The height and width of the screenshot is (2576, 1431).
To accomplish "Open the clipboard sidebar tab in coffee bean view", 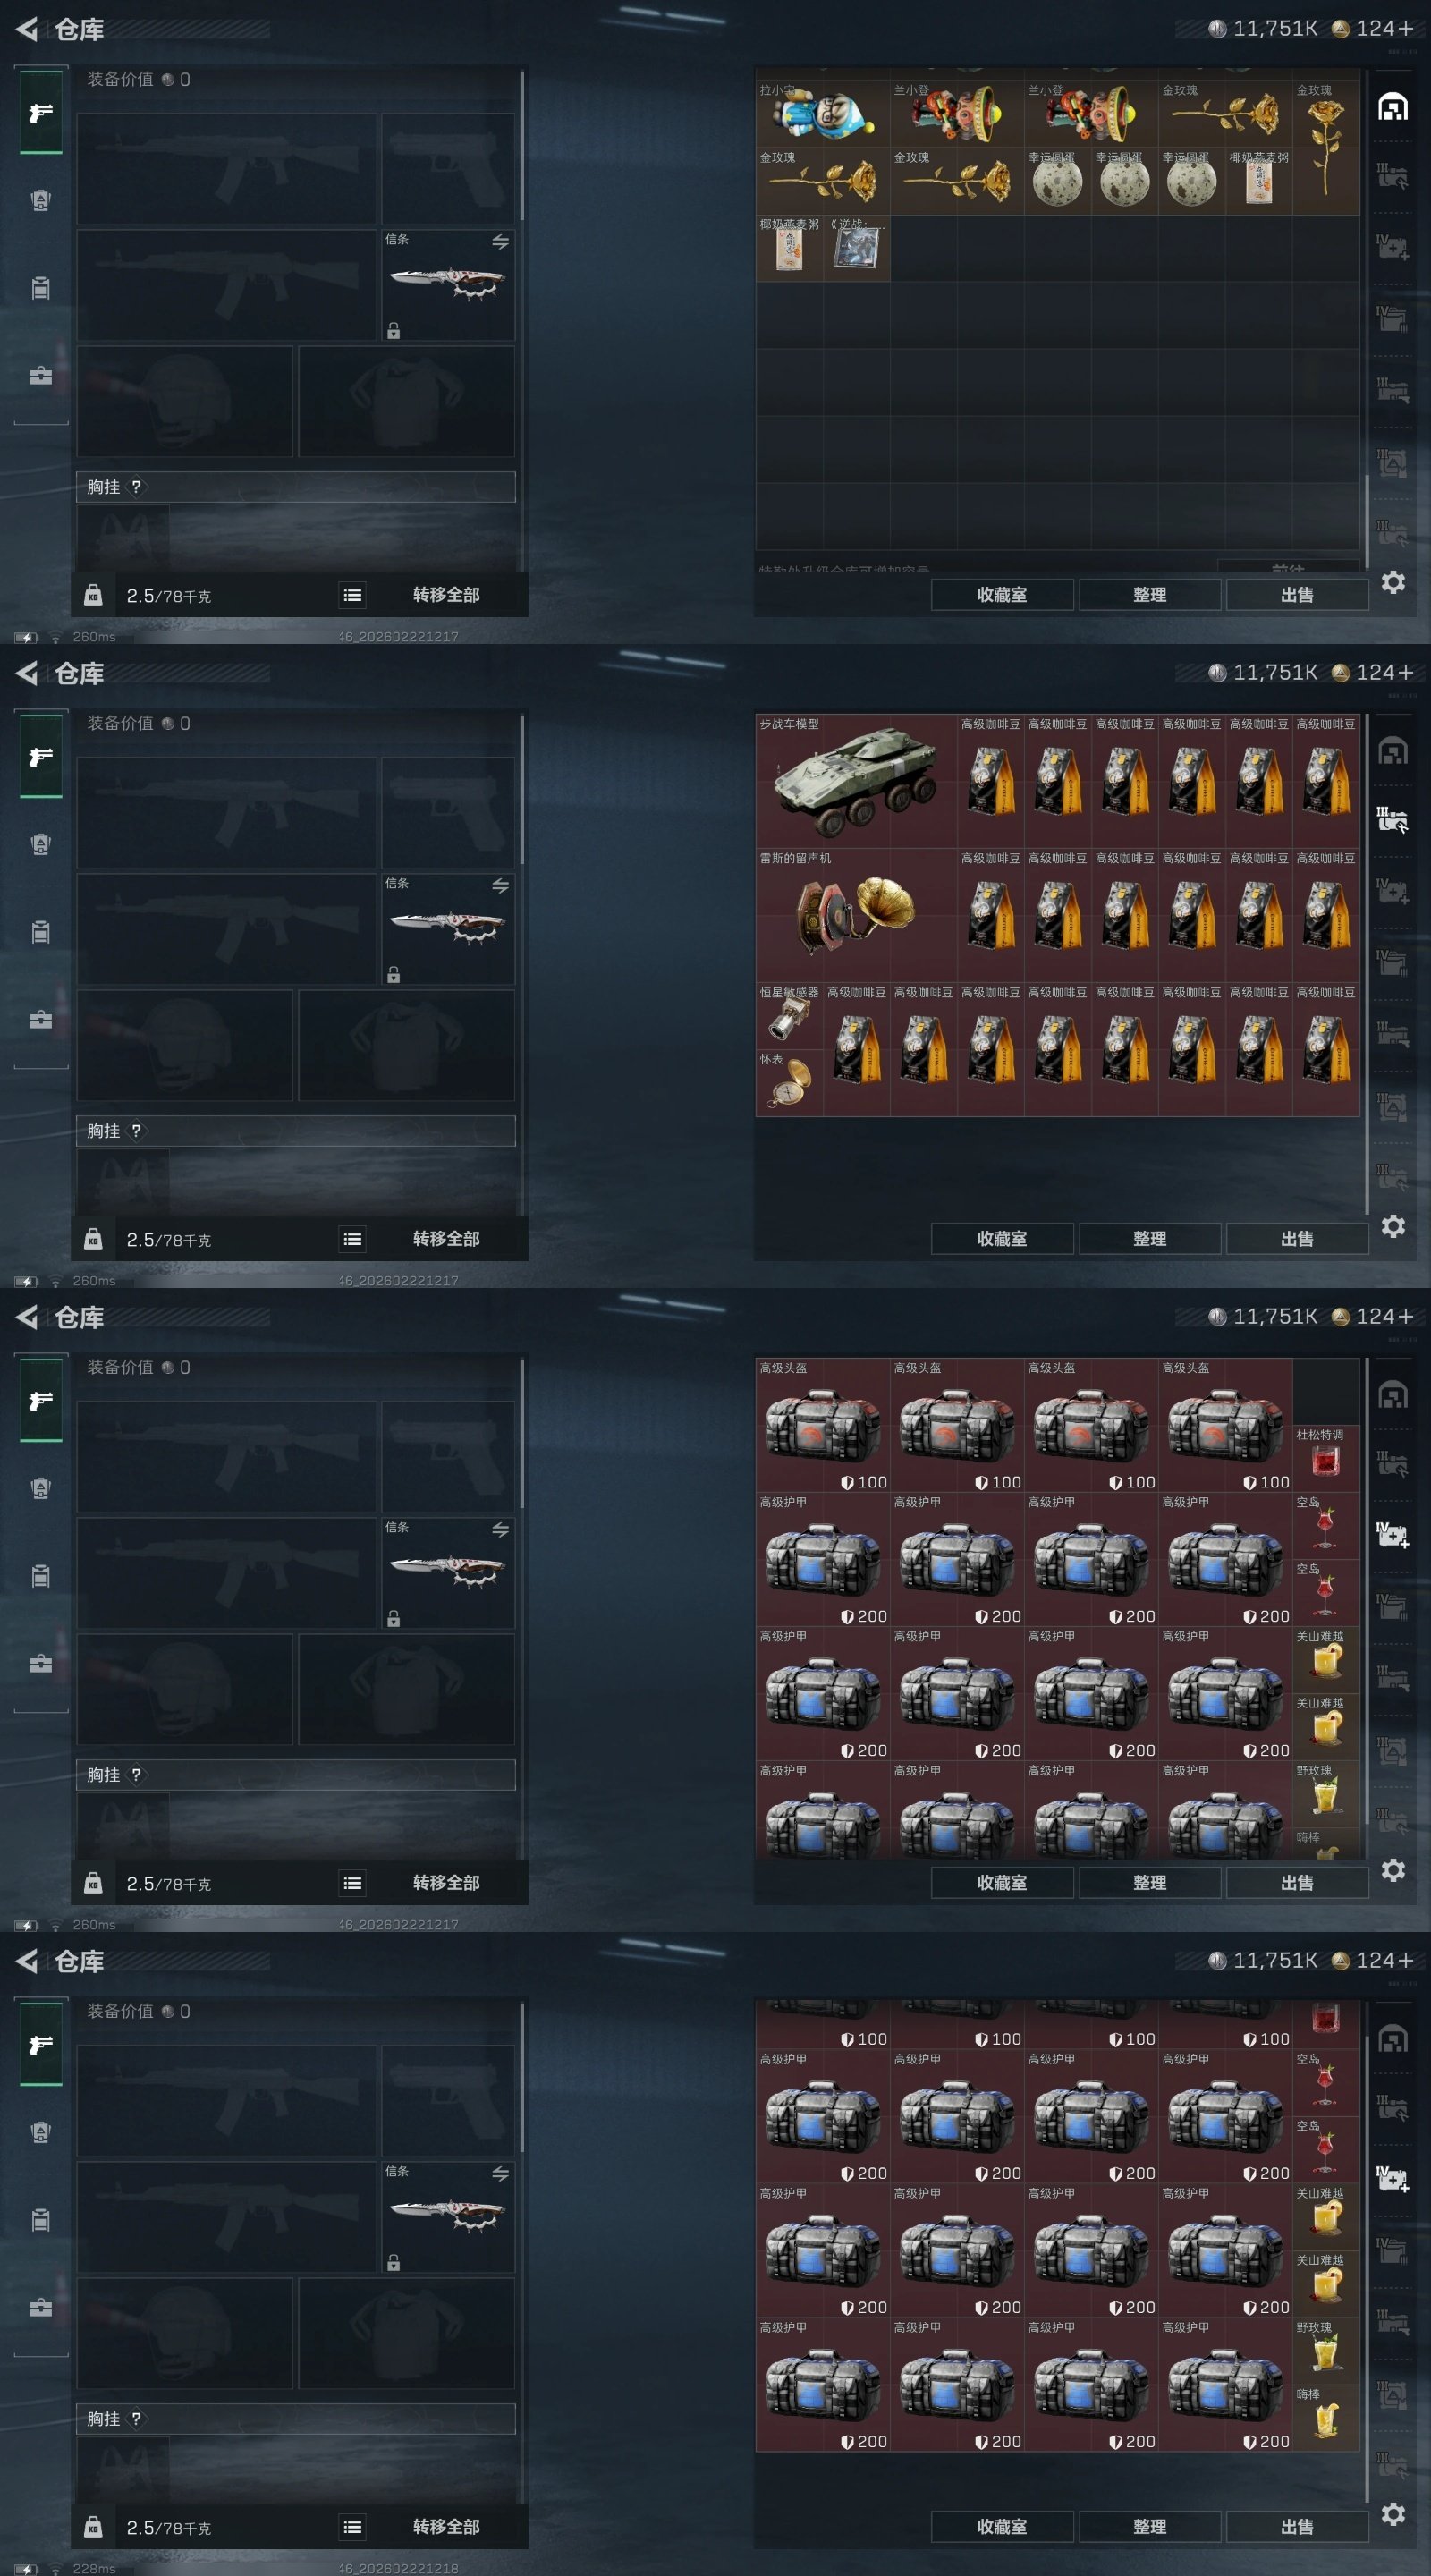I will point(41,932).
